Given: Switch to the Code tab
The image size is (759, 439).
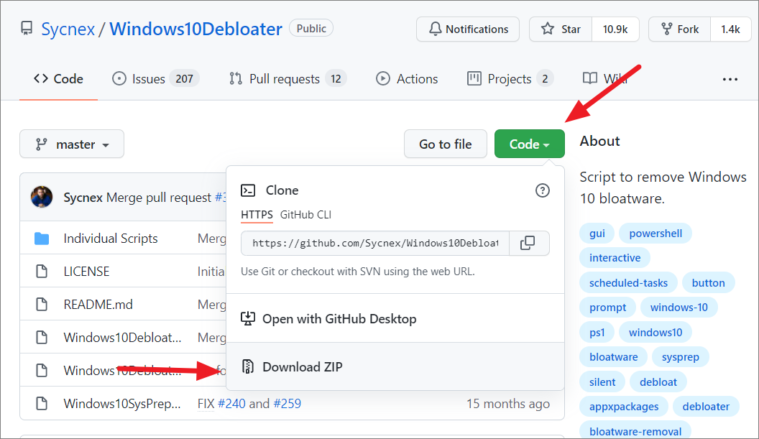Looking at the screenshot, I should coord(59,79).
